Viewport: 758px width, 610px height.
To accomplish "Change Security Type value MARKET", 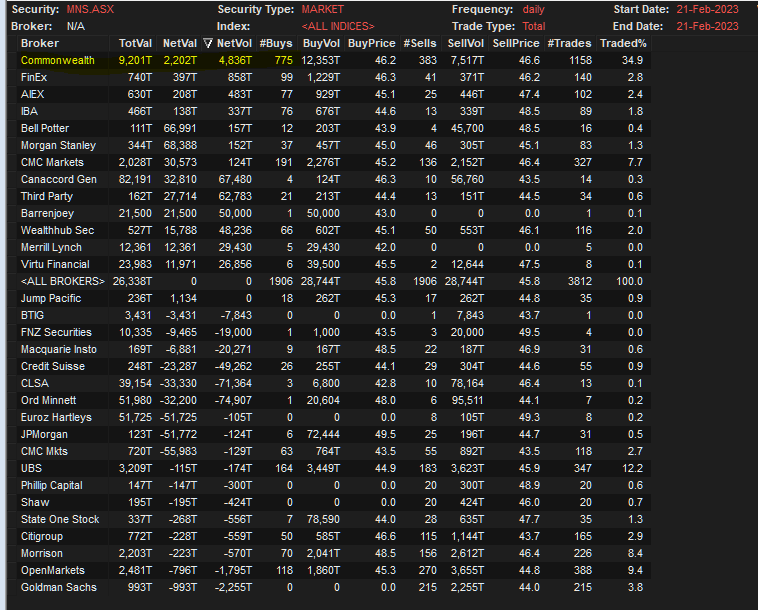I will [x=322, y=10].
